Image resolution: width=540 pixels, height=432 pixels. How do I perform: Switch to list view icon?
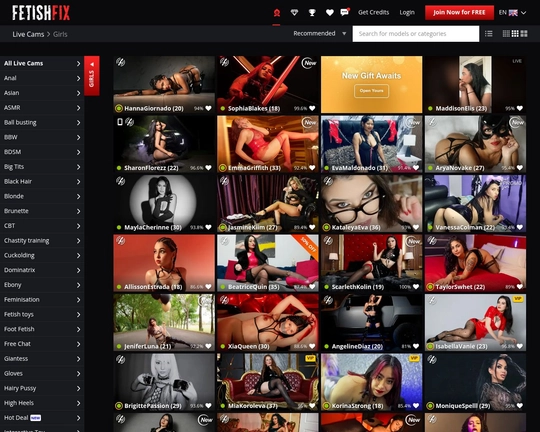tap(488, 33)
